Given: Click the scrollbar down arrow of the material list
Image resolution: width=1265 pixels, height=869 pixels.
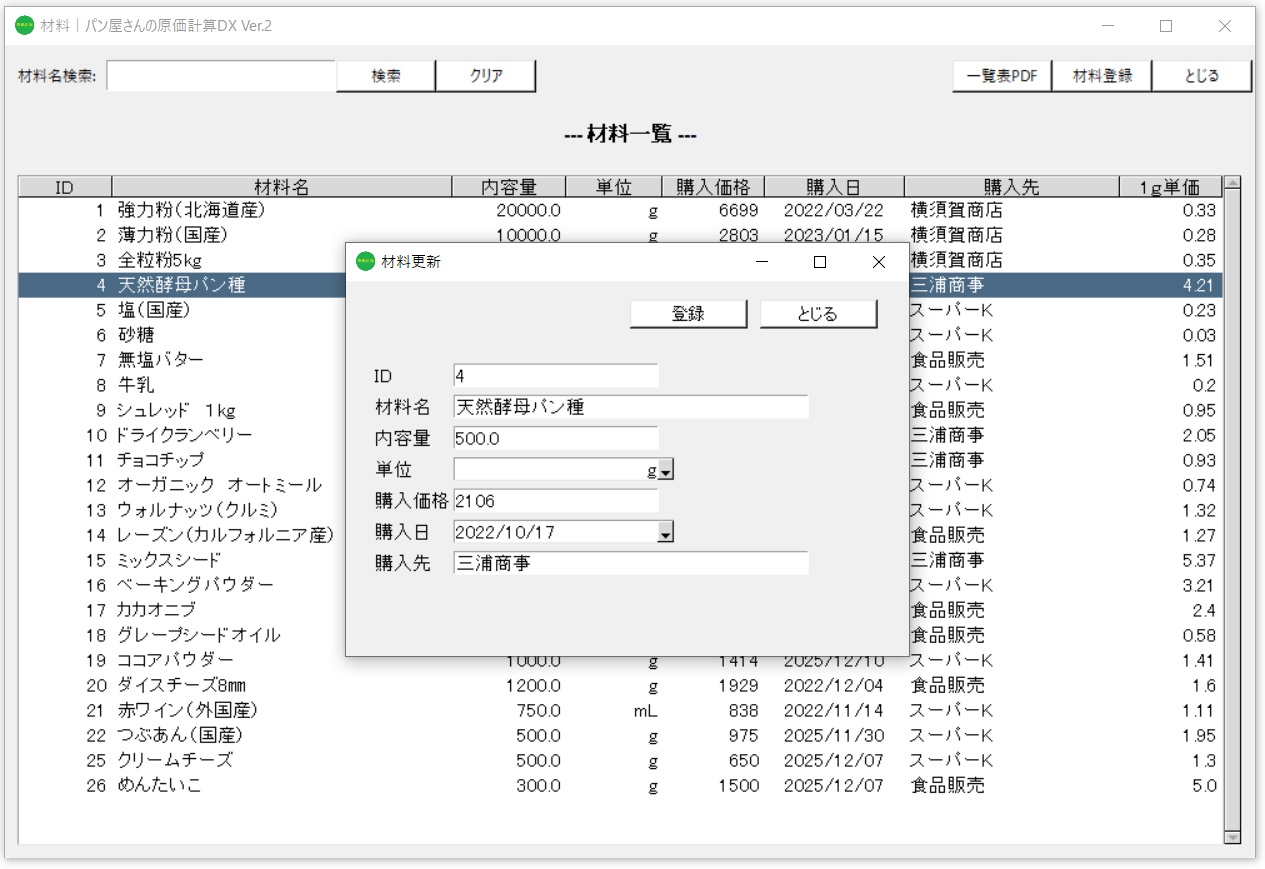Looking at the screenshot, I should pos(1231,836).
